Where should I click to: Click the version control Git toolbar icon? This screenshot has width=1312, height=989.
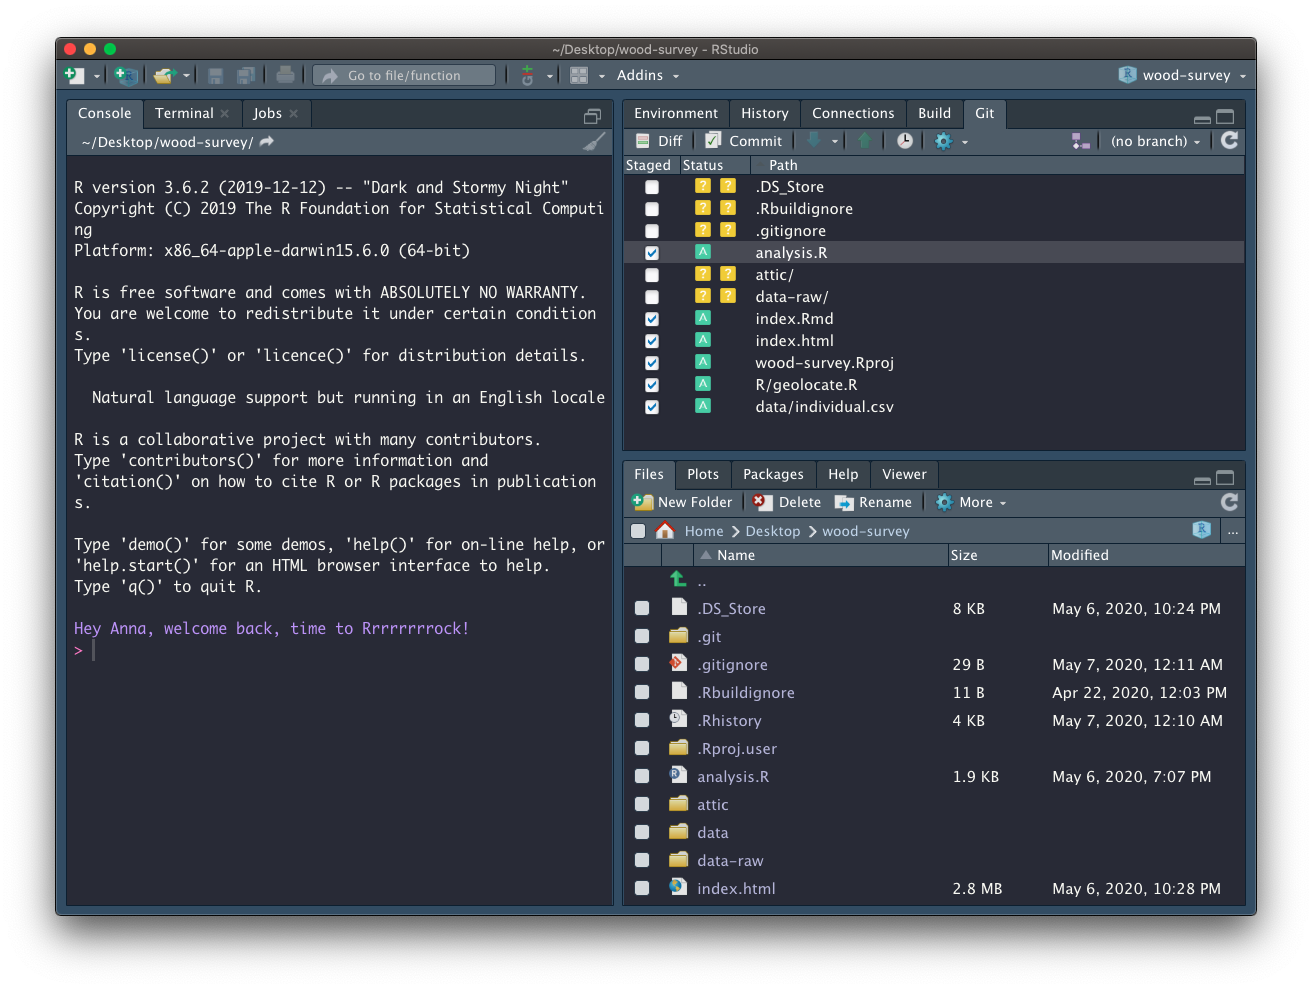[527, 75]
